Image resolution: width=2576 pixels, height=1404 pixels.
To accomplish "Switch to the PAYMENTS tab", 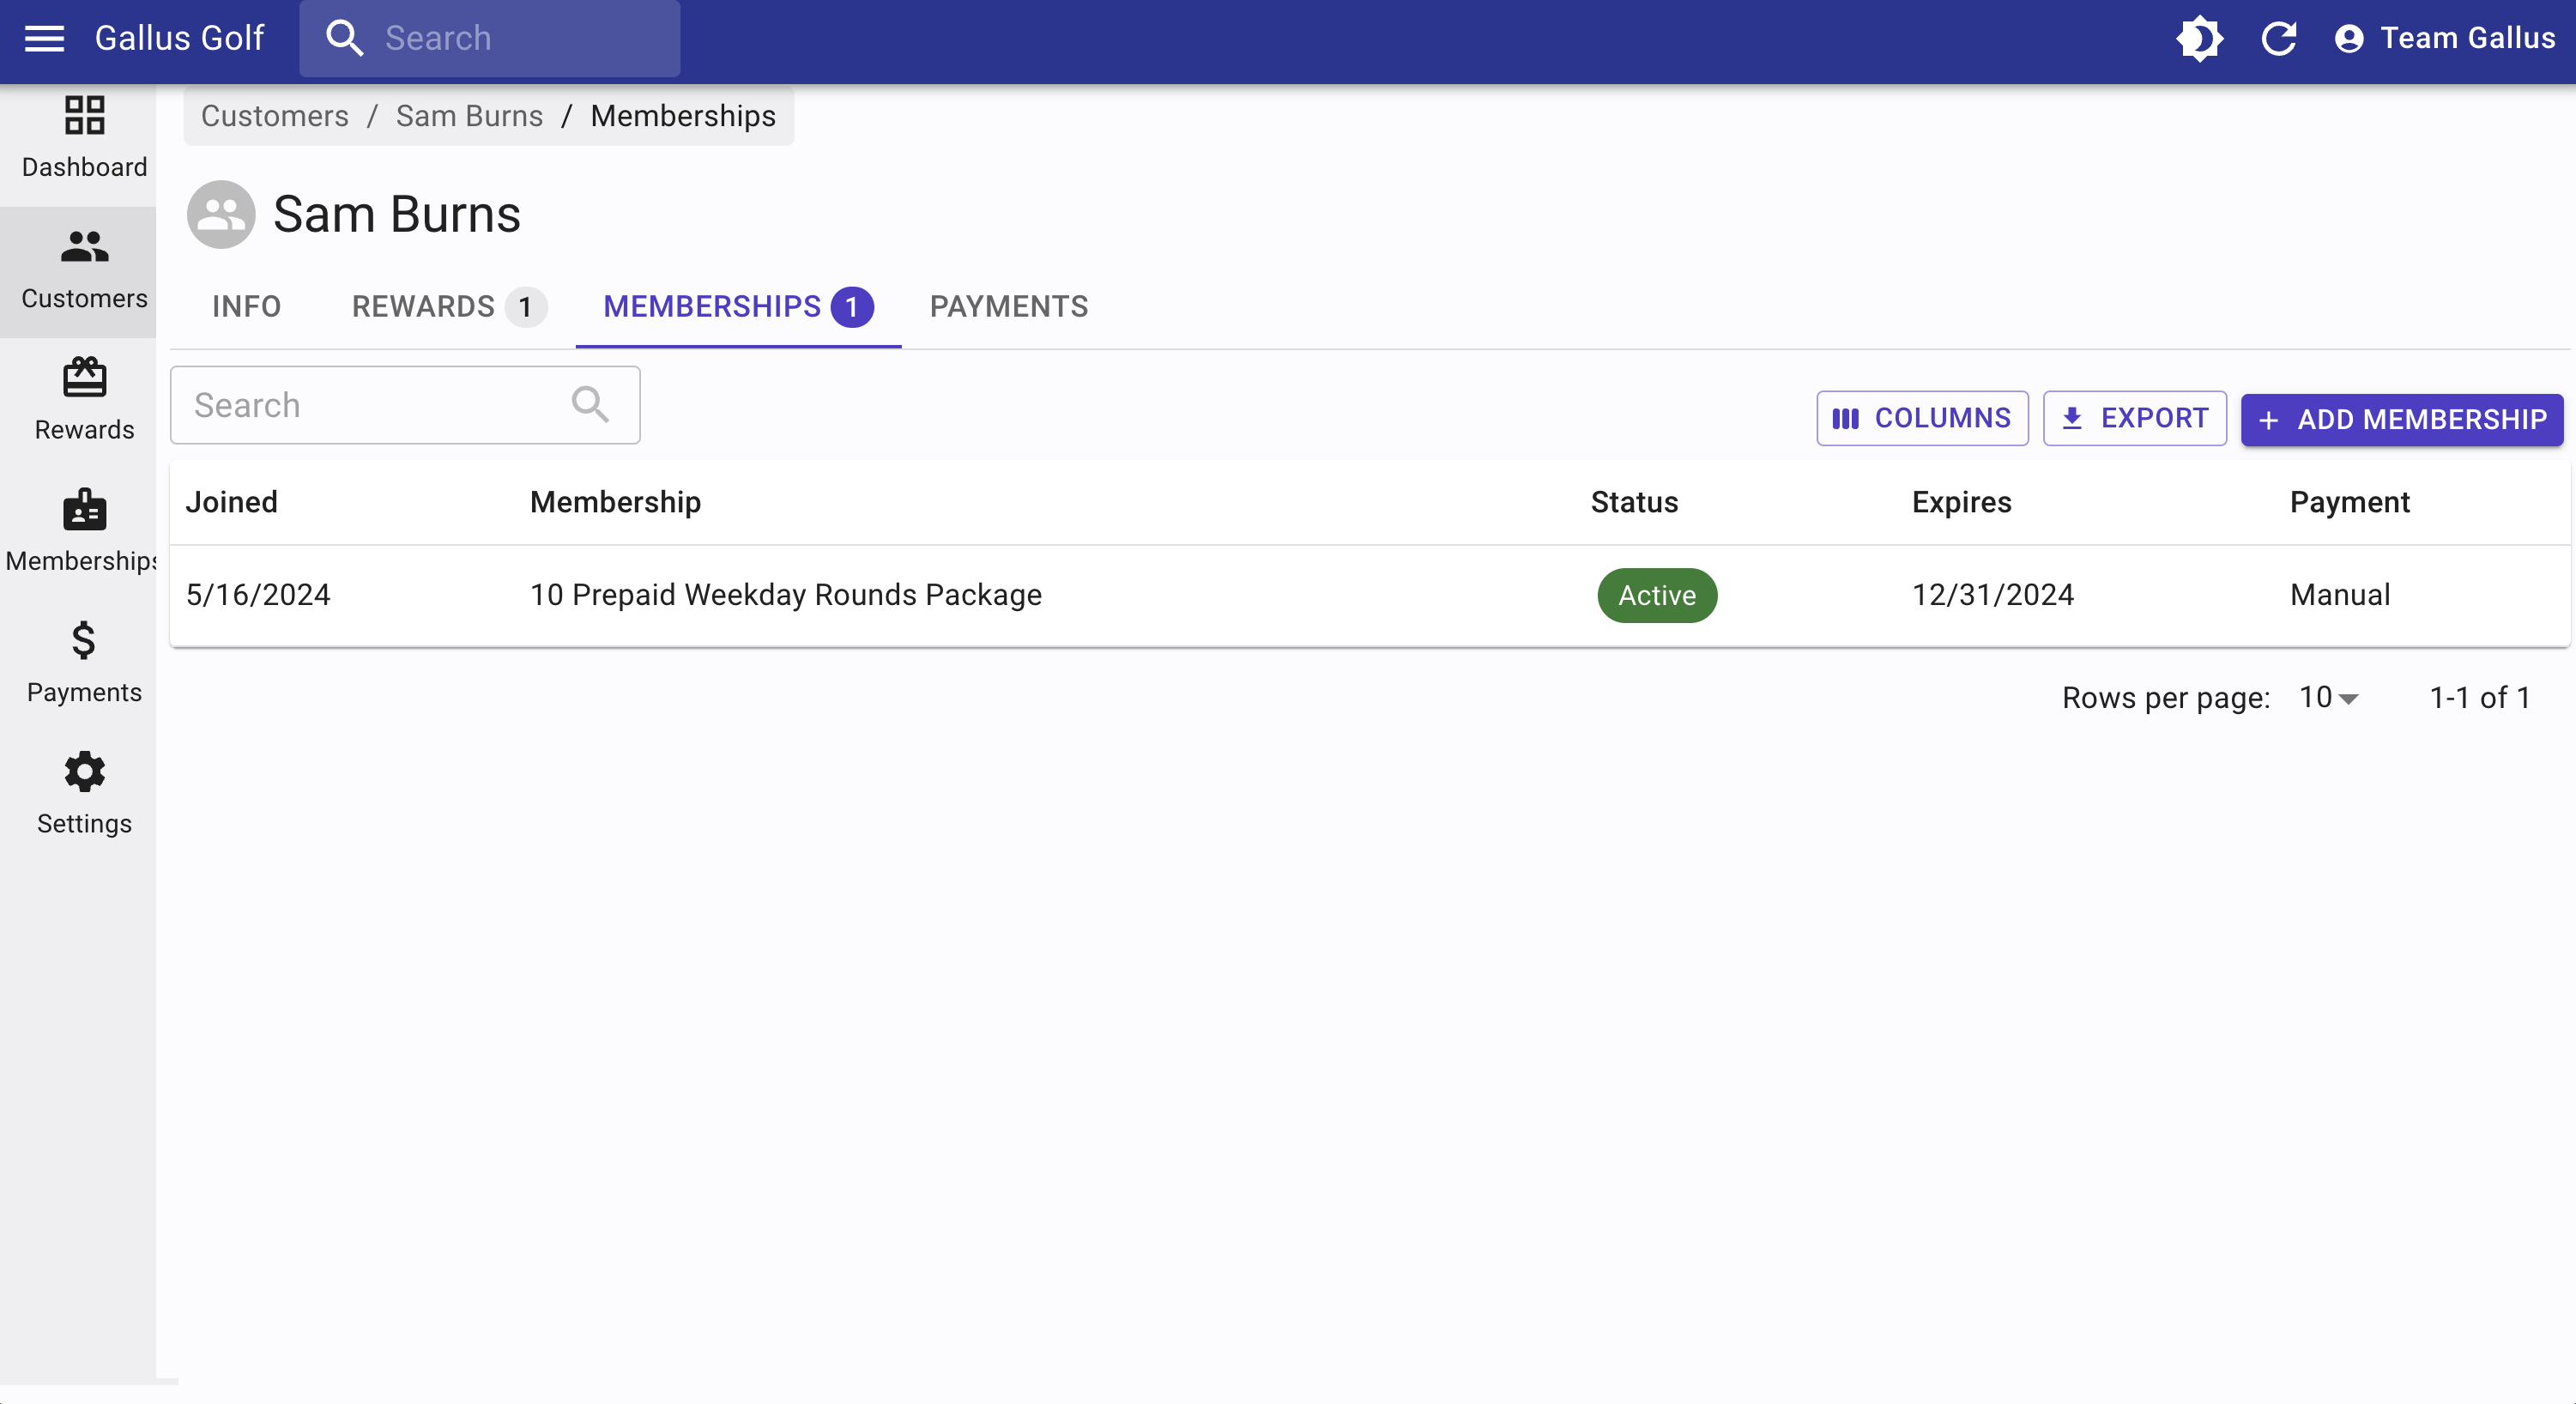I will pyautogui.click(x=1009, y=306).
